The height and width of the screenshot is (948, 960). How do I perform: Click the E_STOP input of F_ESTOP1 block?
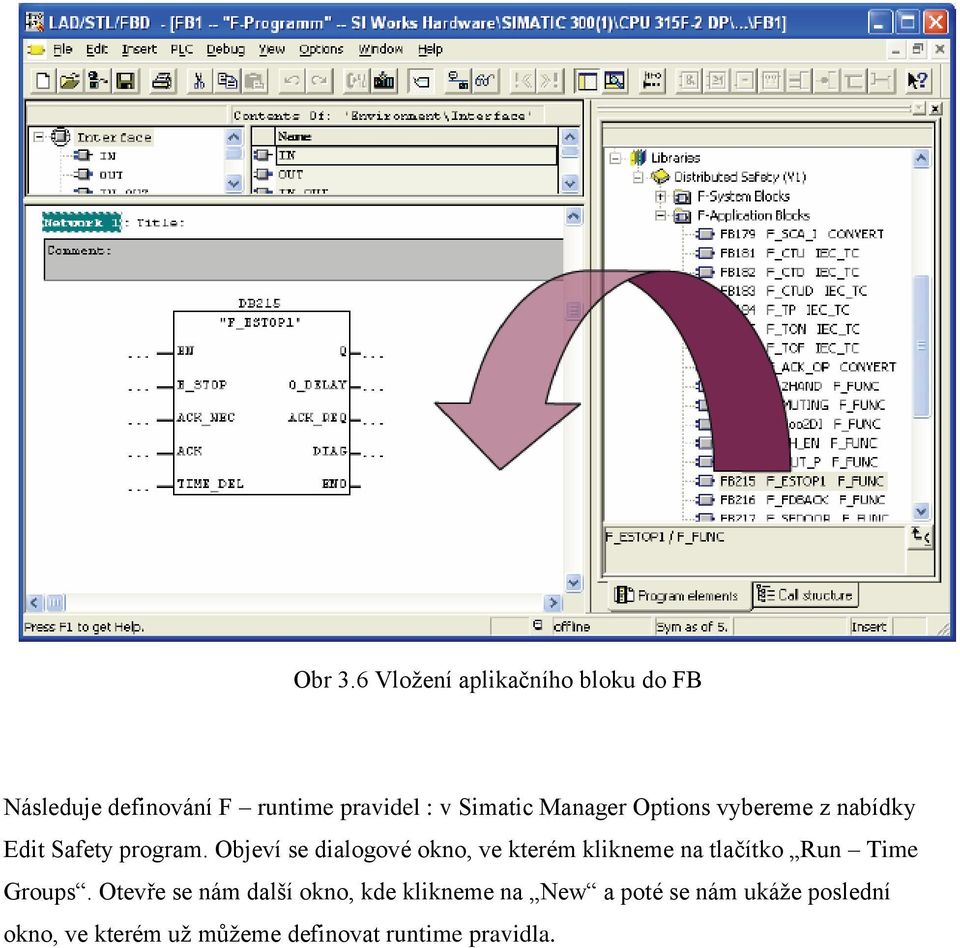(202, 385)
